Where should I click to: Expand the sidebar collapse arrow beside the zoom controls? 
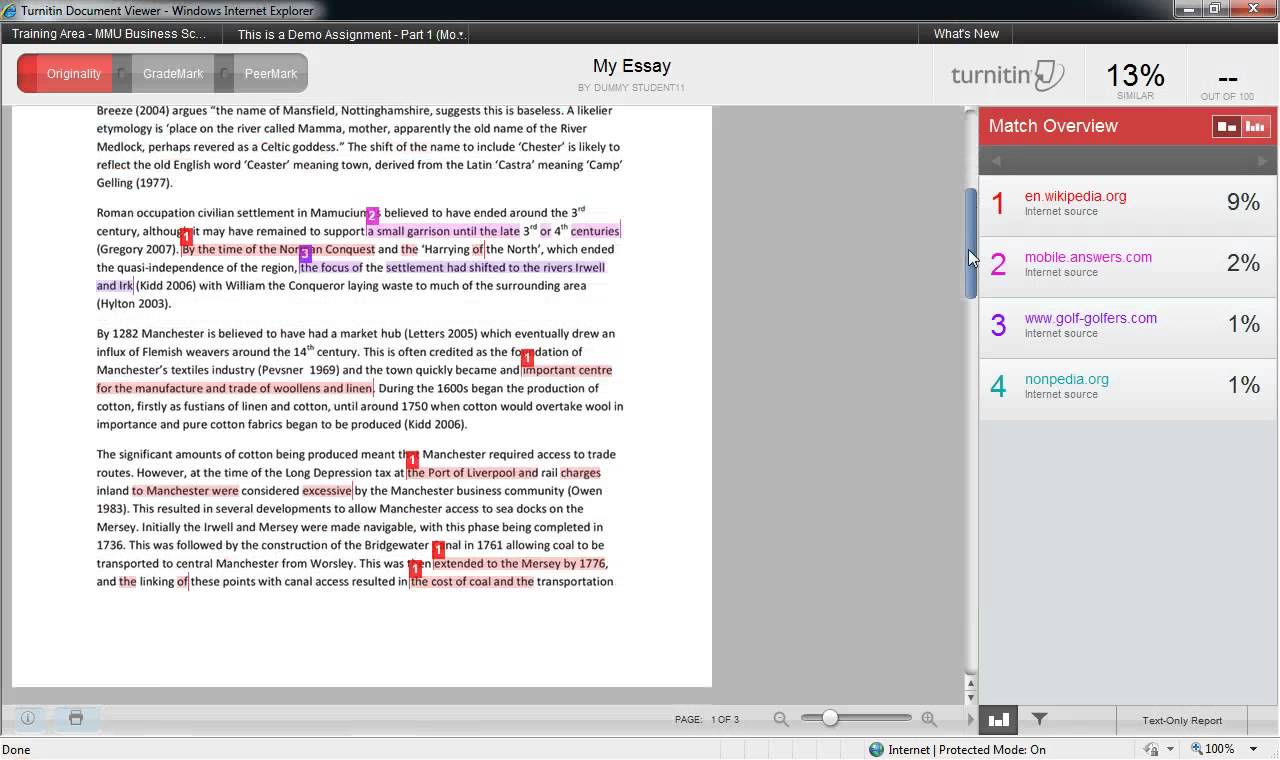tap(970, 719)
